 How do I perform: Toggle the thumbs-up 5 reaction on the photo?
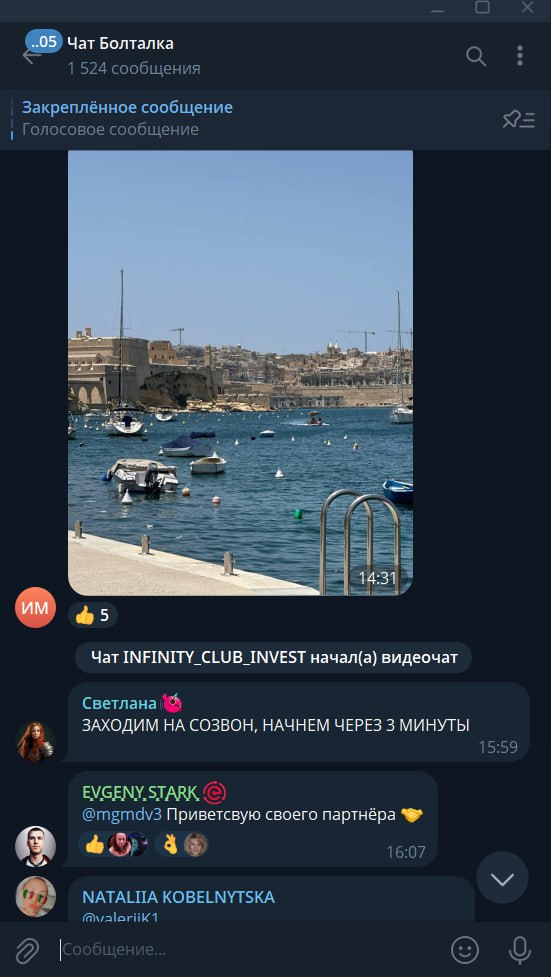pos(92,616)
